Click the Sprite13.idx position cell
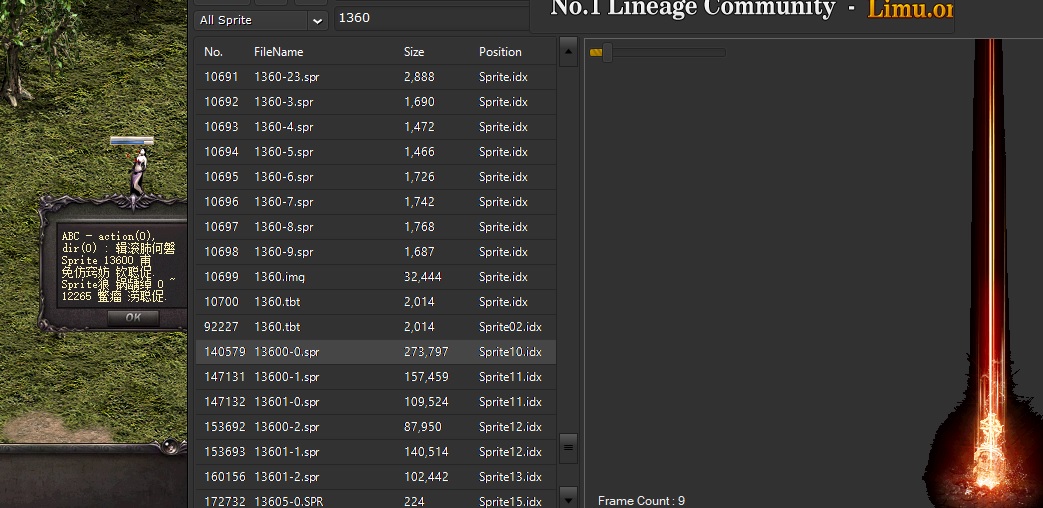 pyautogui.click(x=510, y=477)
